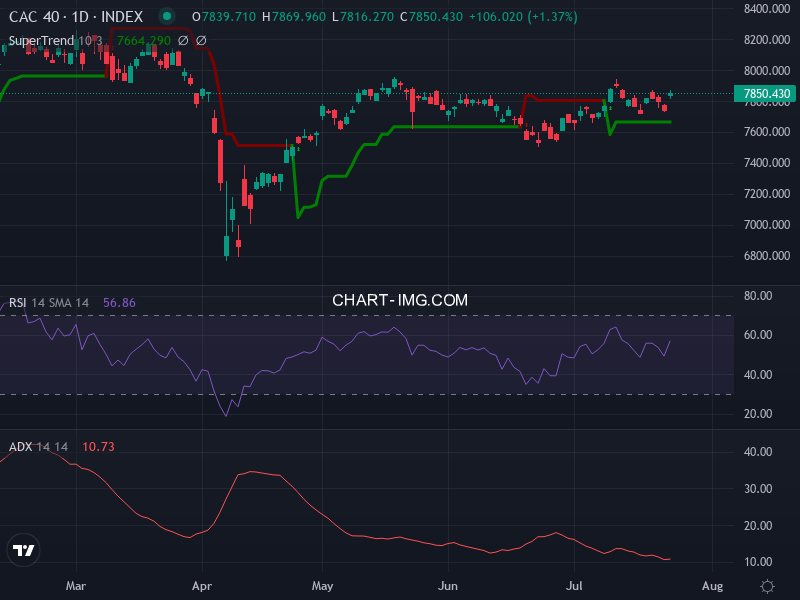Select the SuperTrend indicator label
The image size is (800, 600).
pos(41,40)
